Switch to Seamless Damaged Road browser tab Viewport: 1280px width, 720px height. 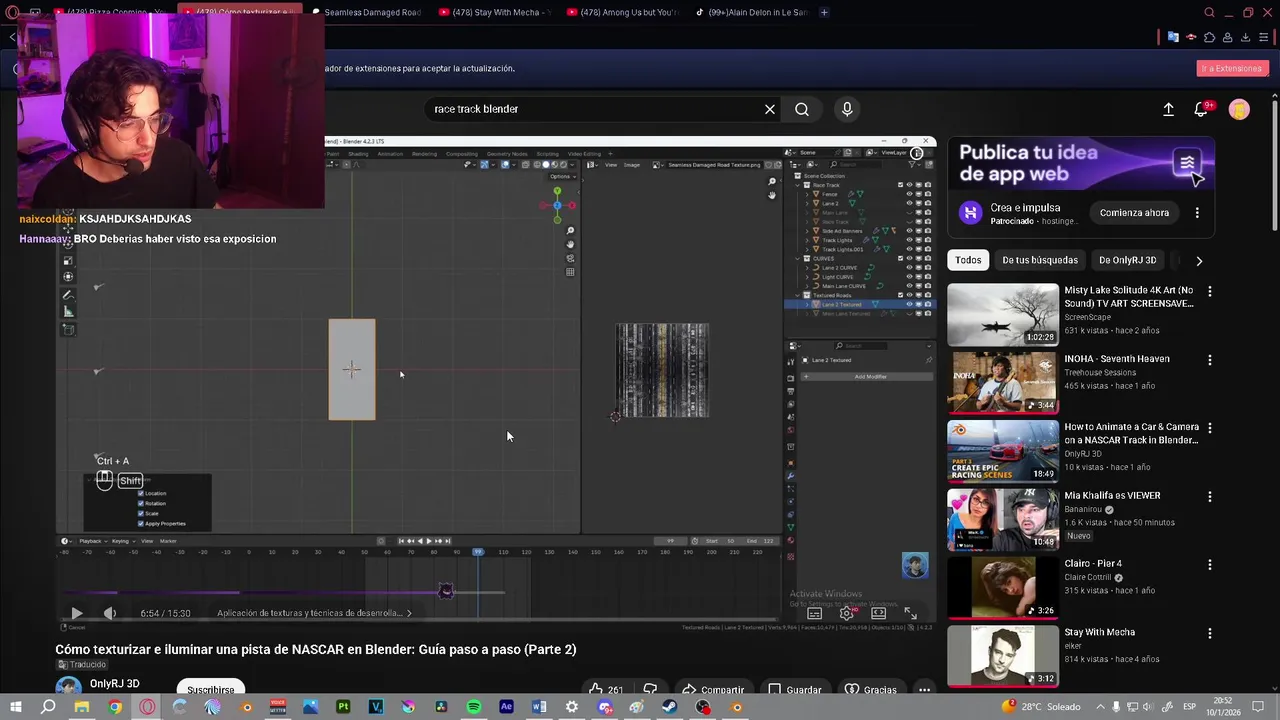pos(370,12)
